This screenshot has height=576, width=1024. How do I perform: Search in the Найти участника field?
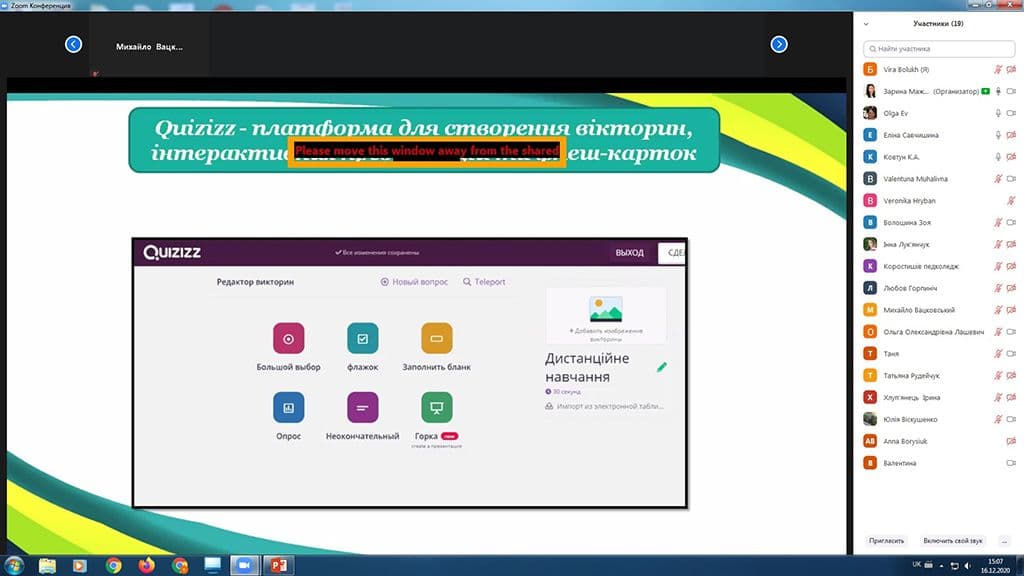tap(938, 49)
